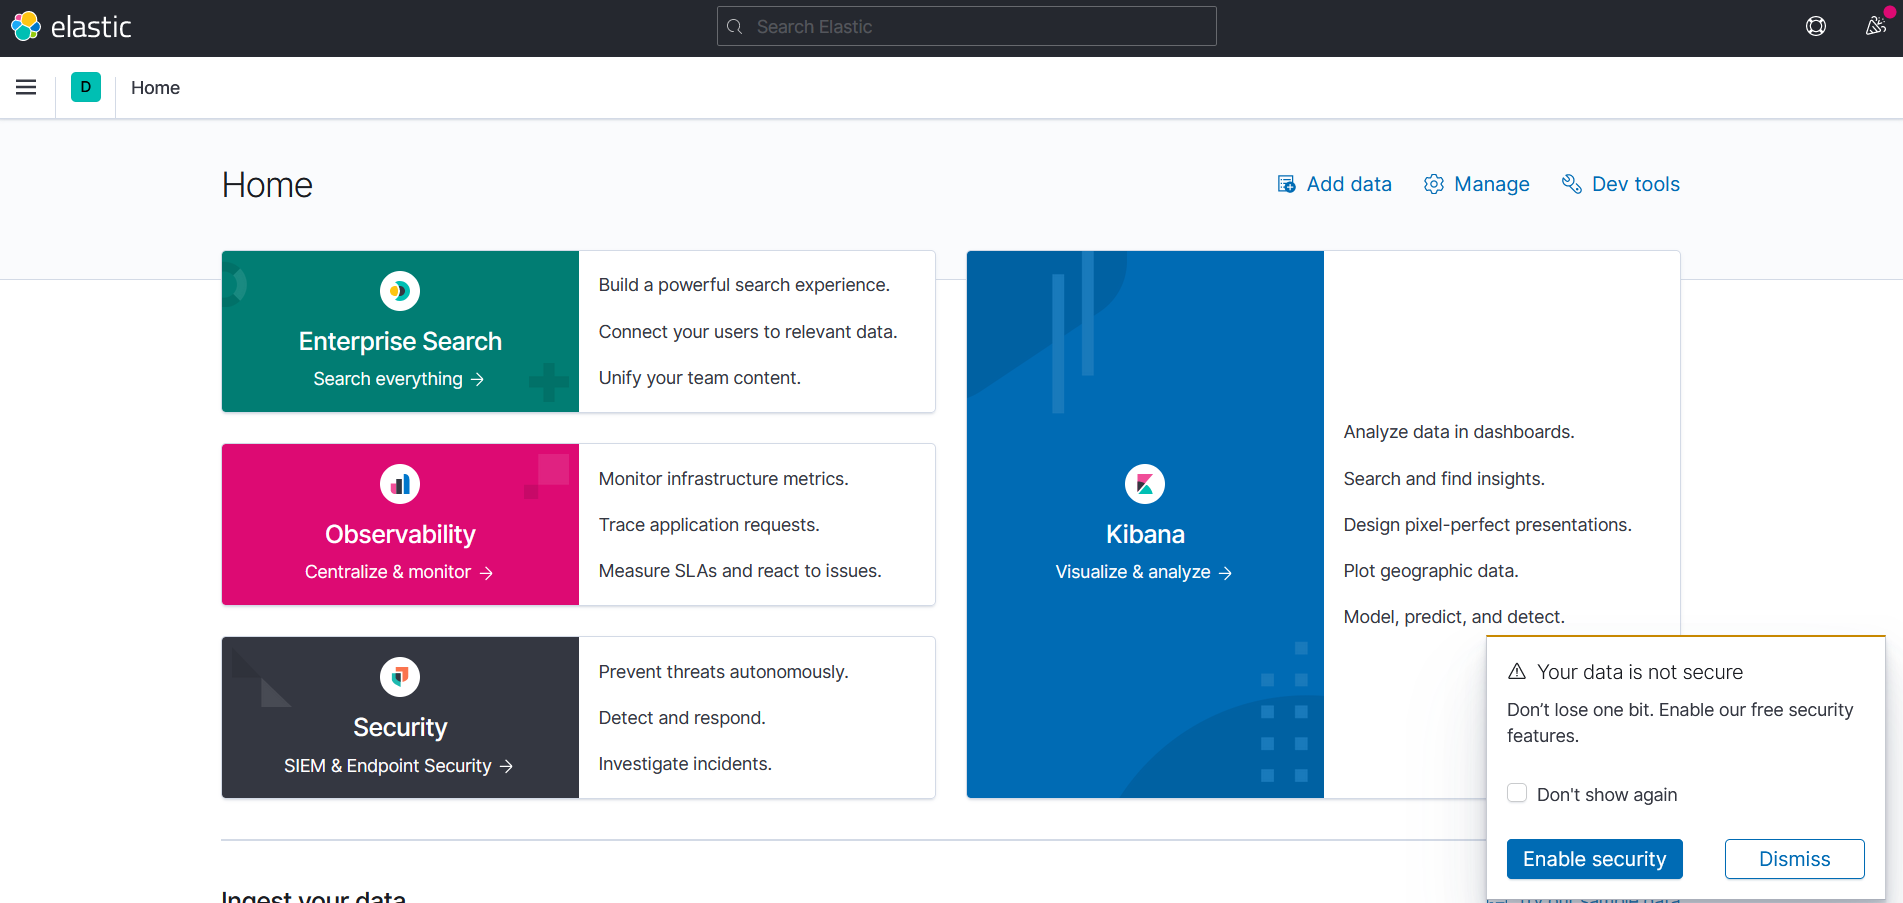This screenshot has height=903, width=1903.
Task: Click the Observability round logo icon
Action: coord(400,484)
